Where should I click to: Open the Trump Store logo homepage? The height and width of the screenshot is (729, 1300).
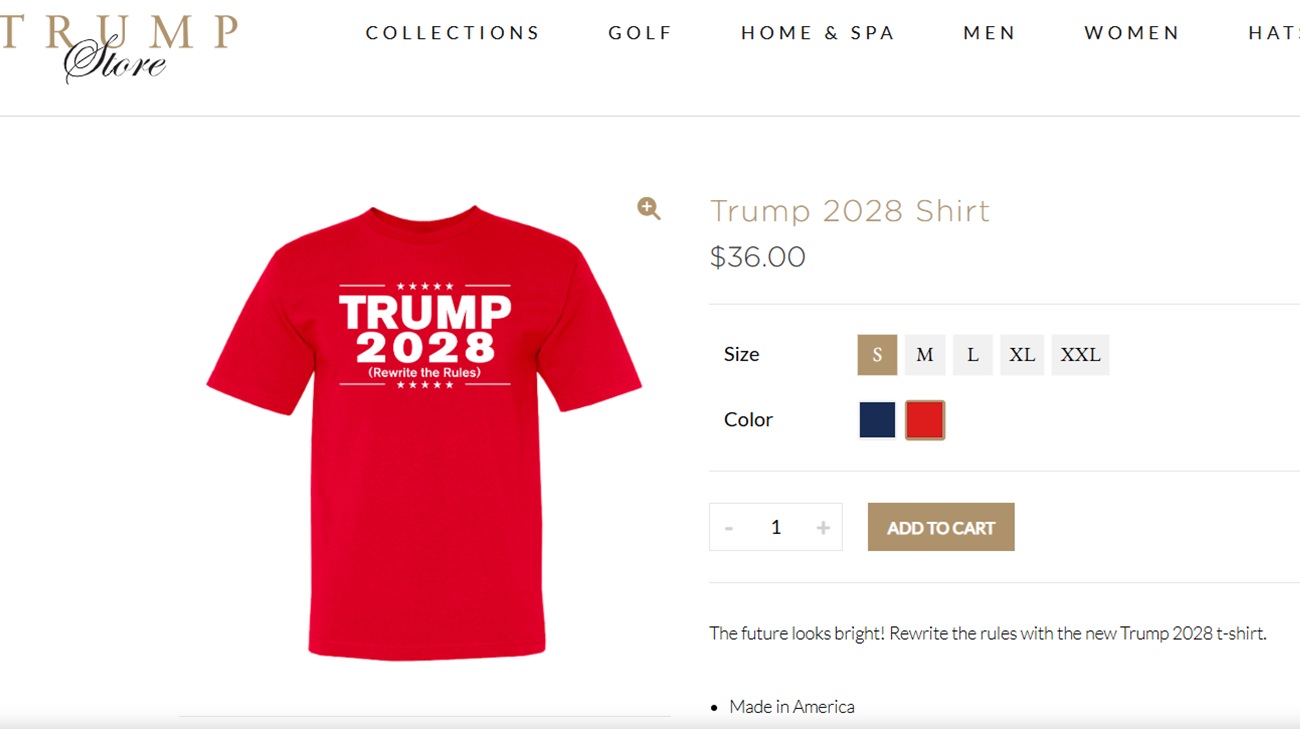pyautogui.click(x=119, y=47)
